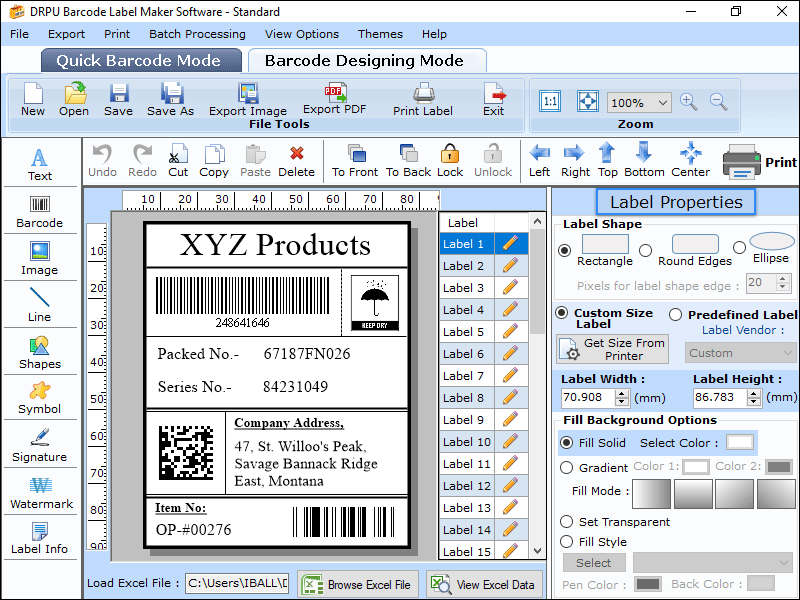Select the Image tool

40,259
